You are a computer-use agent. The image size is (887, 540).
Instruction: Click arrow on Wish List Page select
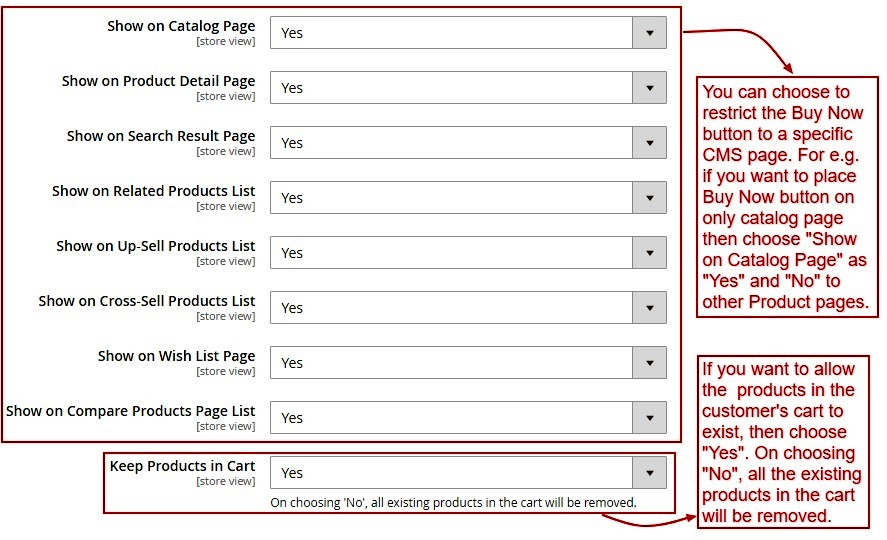click(649, 363)
